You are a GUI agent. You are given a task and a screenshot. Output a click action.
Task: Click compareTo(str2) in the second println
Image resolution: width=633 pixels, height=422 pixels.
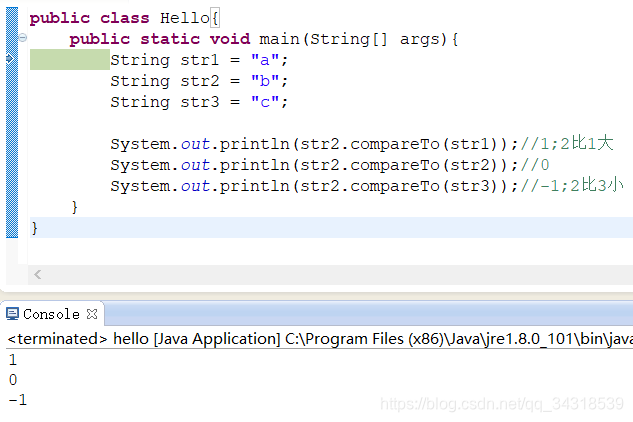(423, 165)
